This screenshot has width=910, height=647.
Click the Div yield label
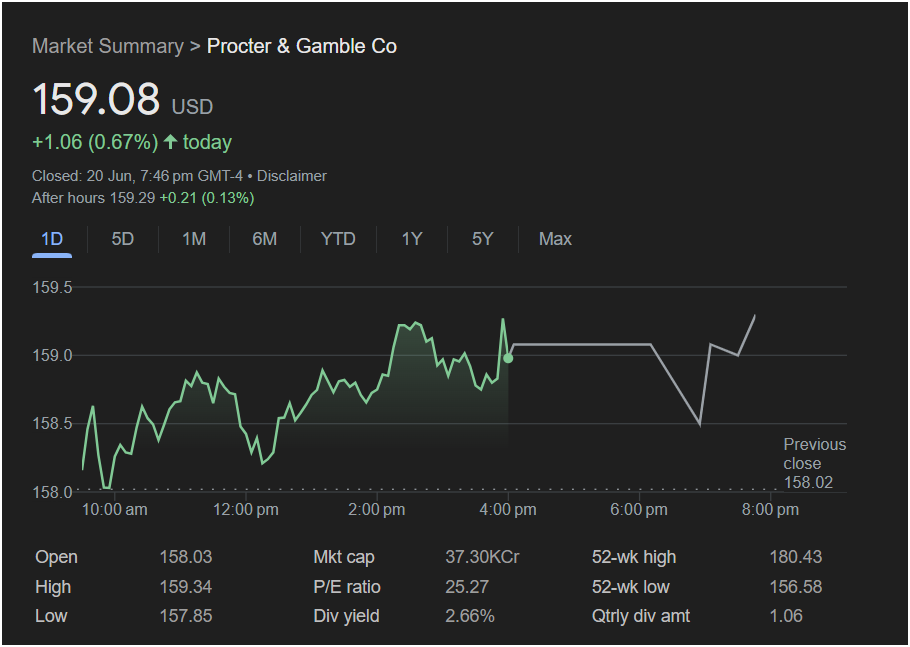[346, 616]
